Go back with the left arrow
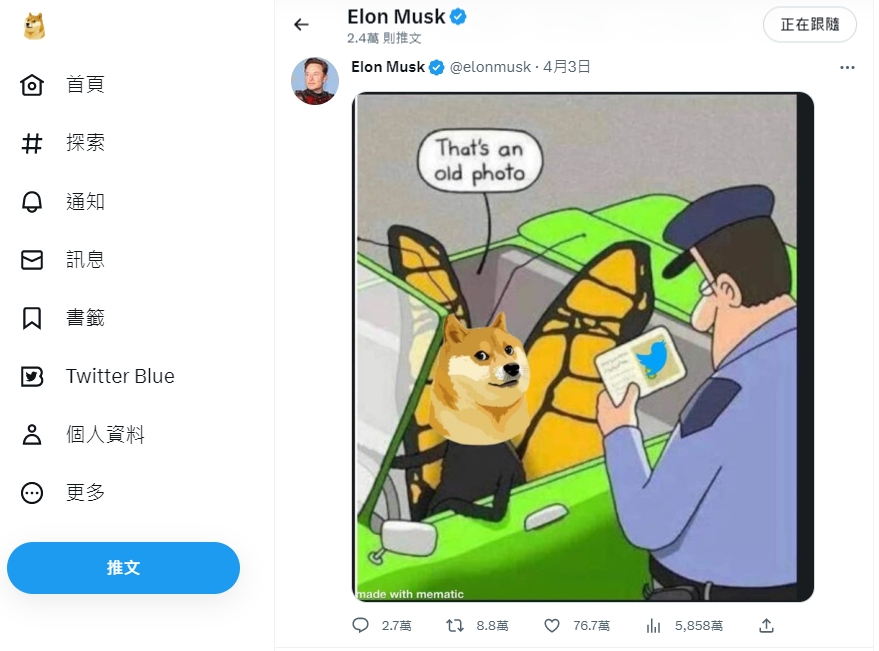Screen dimensions: 879x651 (x=301, y=25)
